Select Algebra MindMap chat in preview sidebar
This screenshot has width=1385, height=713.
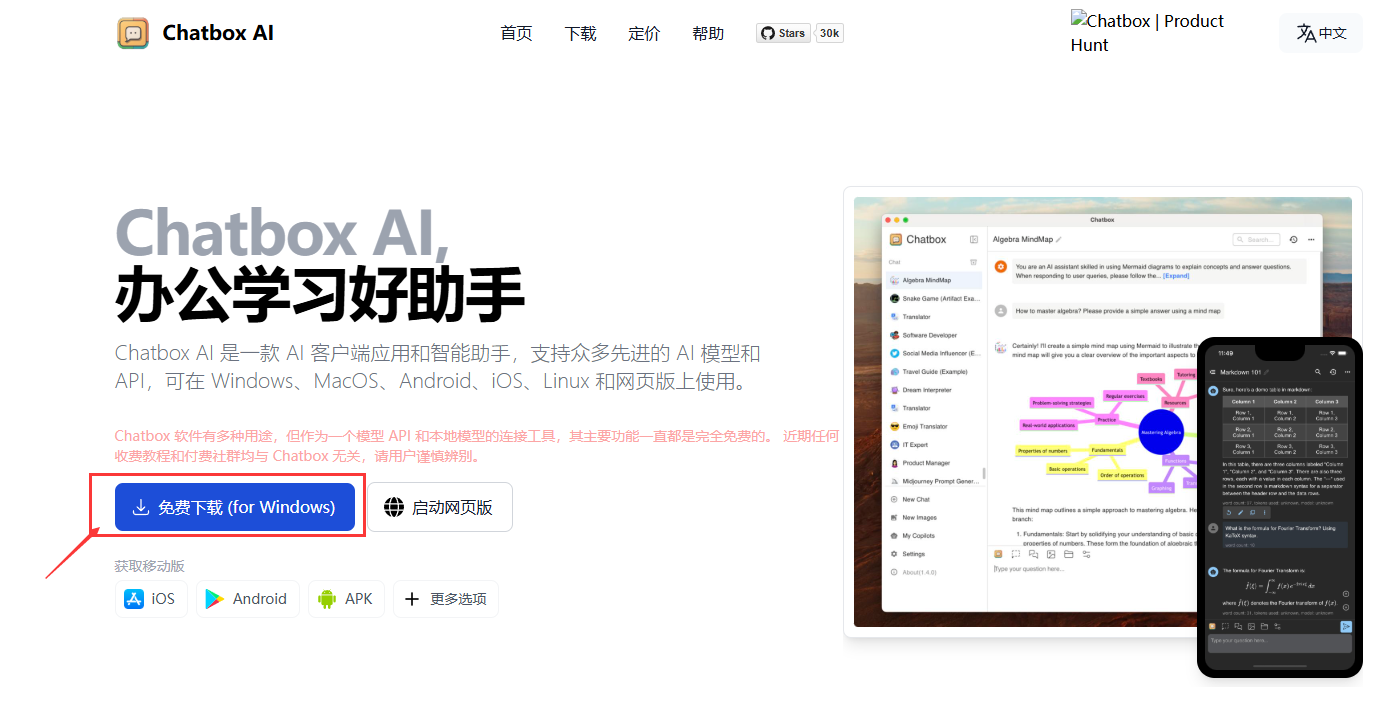coord(935,280)
